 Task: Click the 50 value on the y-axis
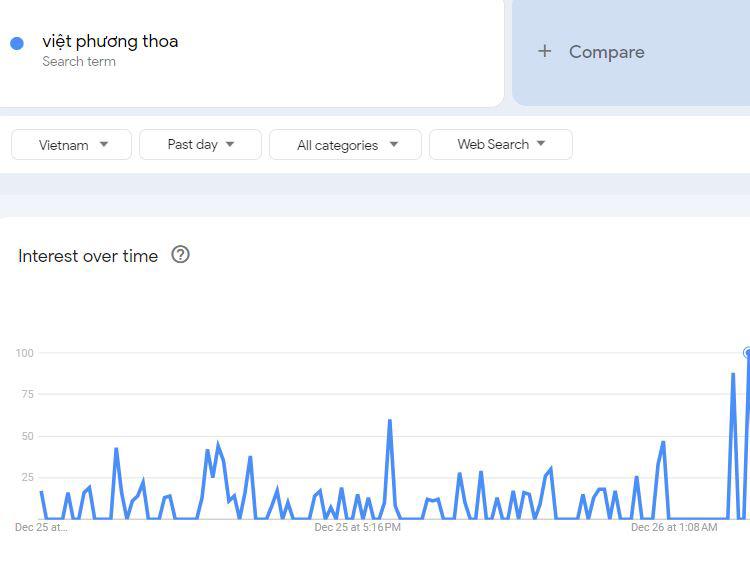click(27, 436)
